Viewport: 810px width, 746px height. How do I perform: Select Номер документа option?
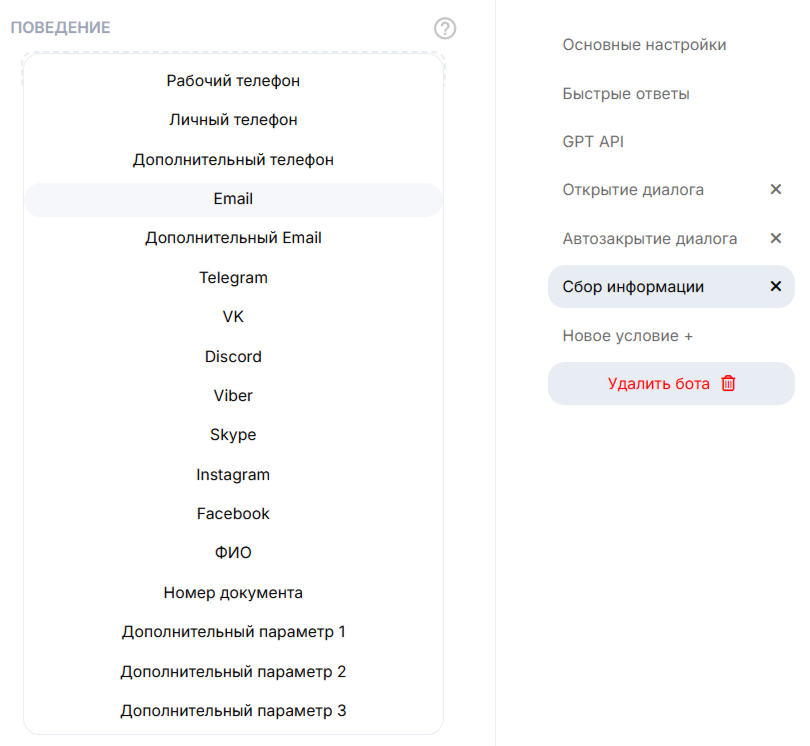click(233, 593)
